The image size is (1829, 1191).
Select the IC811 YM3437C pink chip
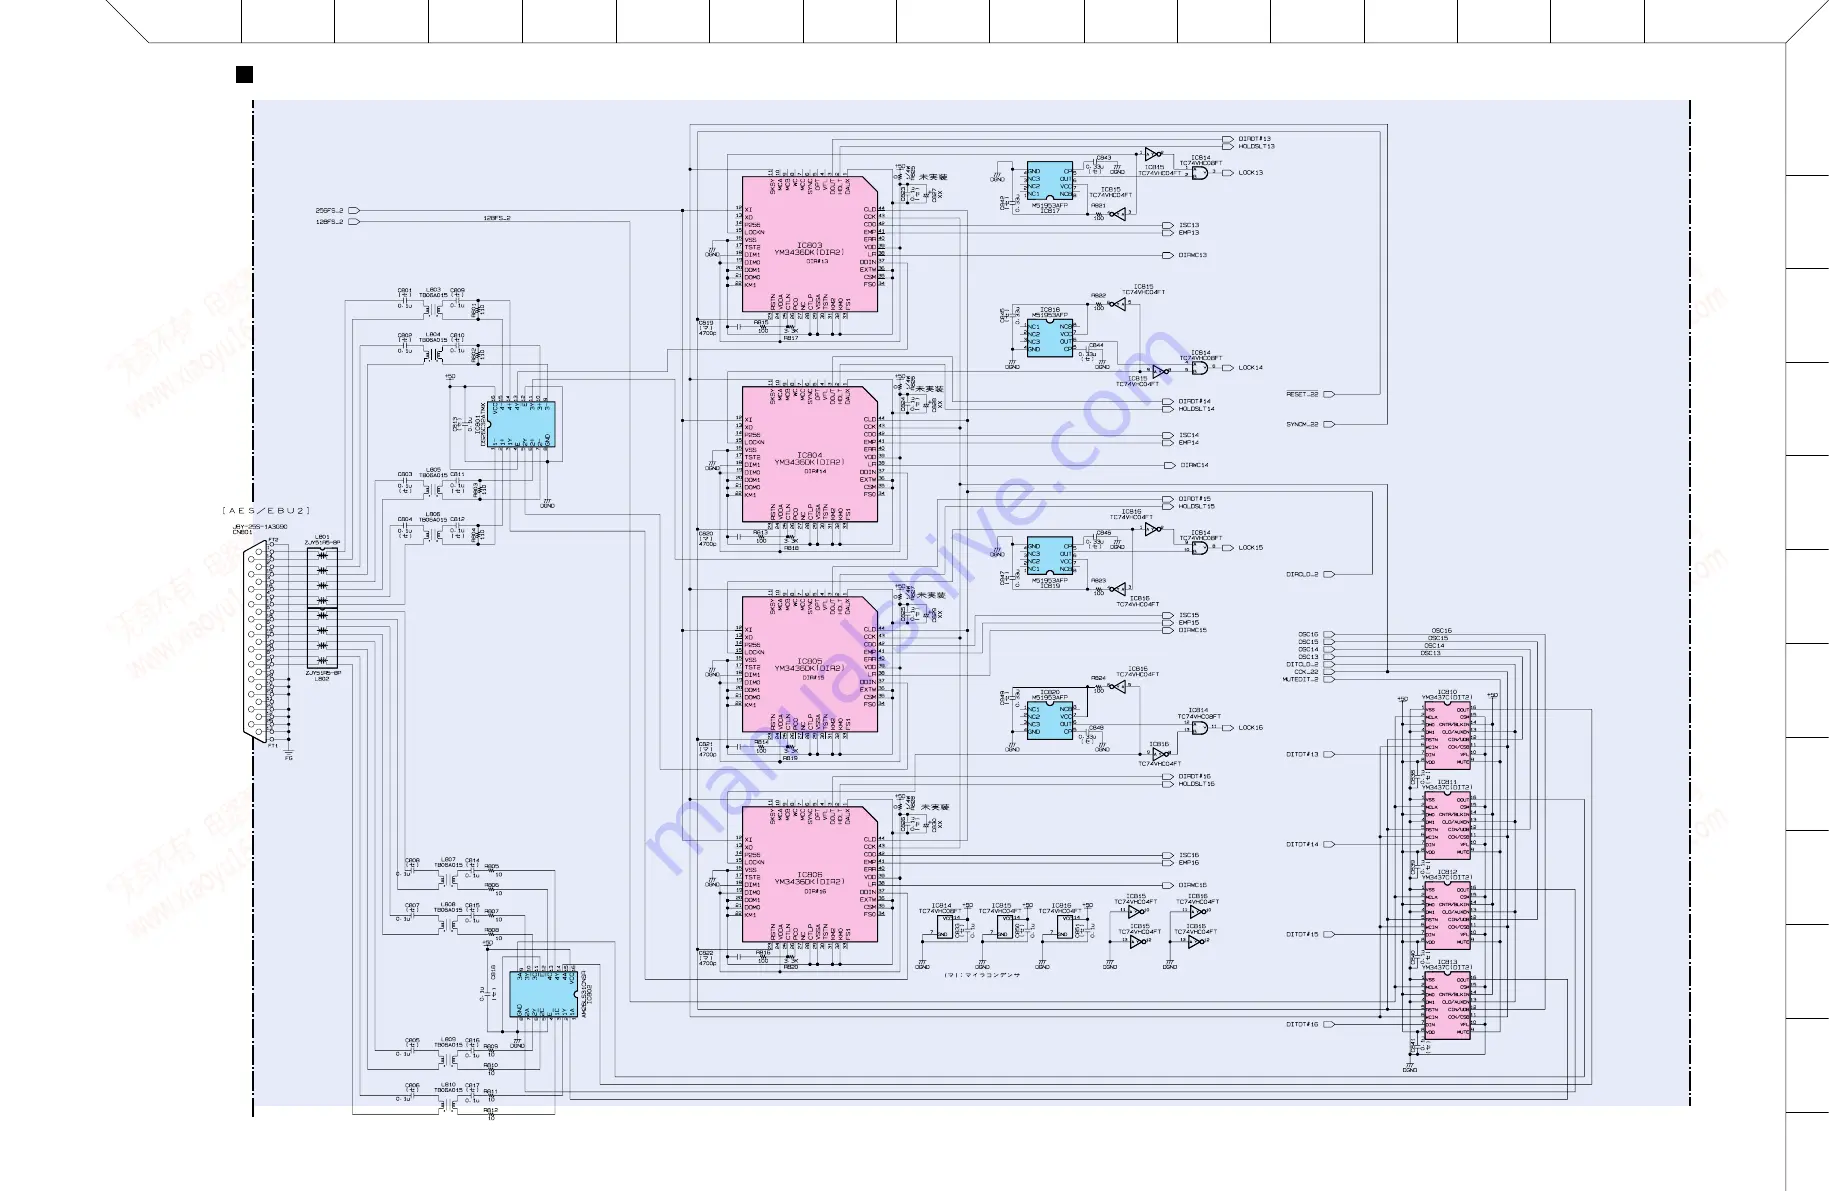tap(1447, 825)
